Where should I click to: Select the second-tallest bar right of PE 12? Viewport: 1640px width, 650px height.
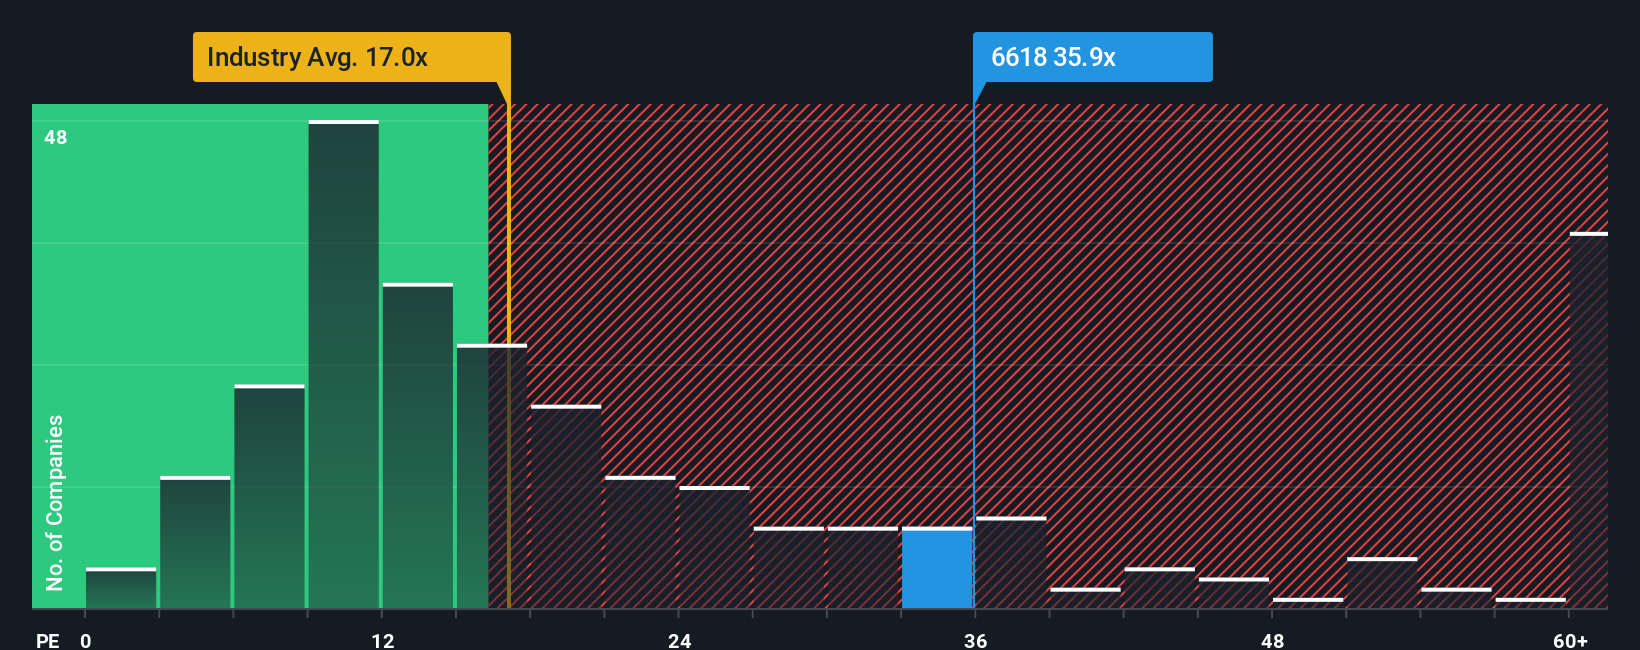click(418, 446)
